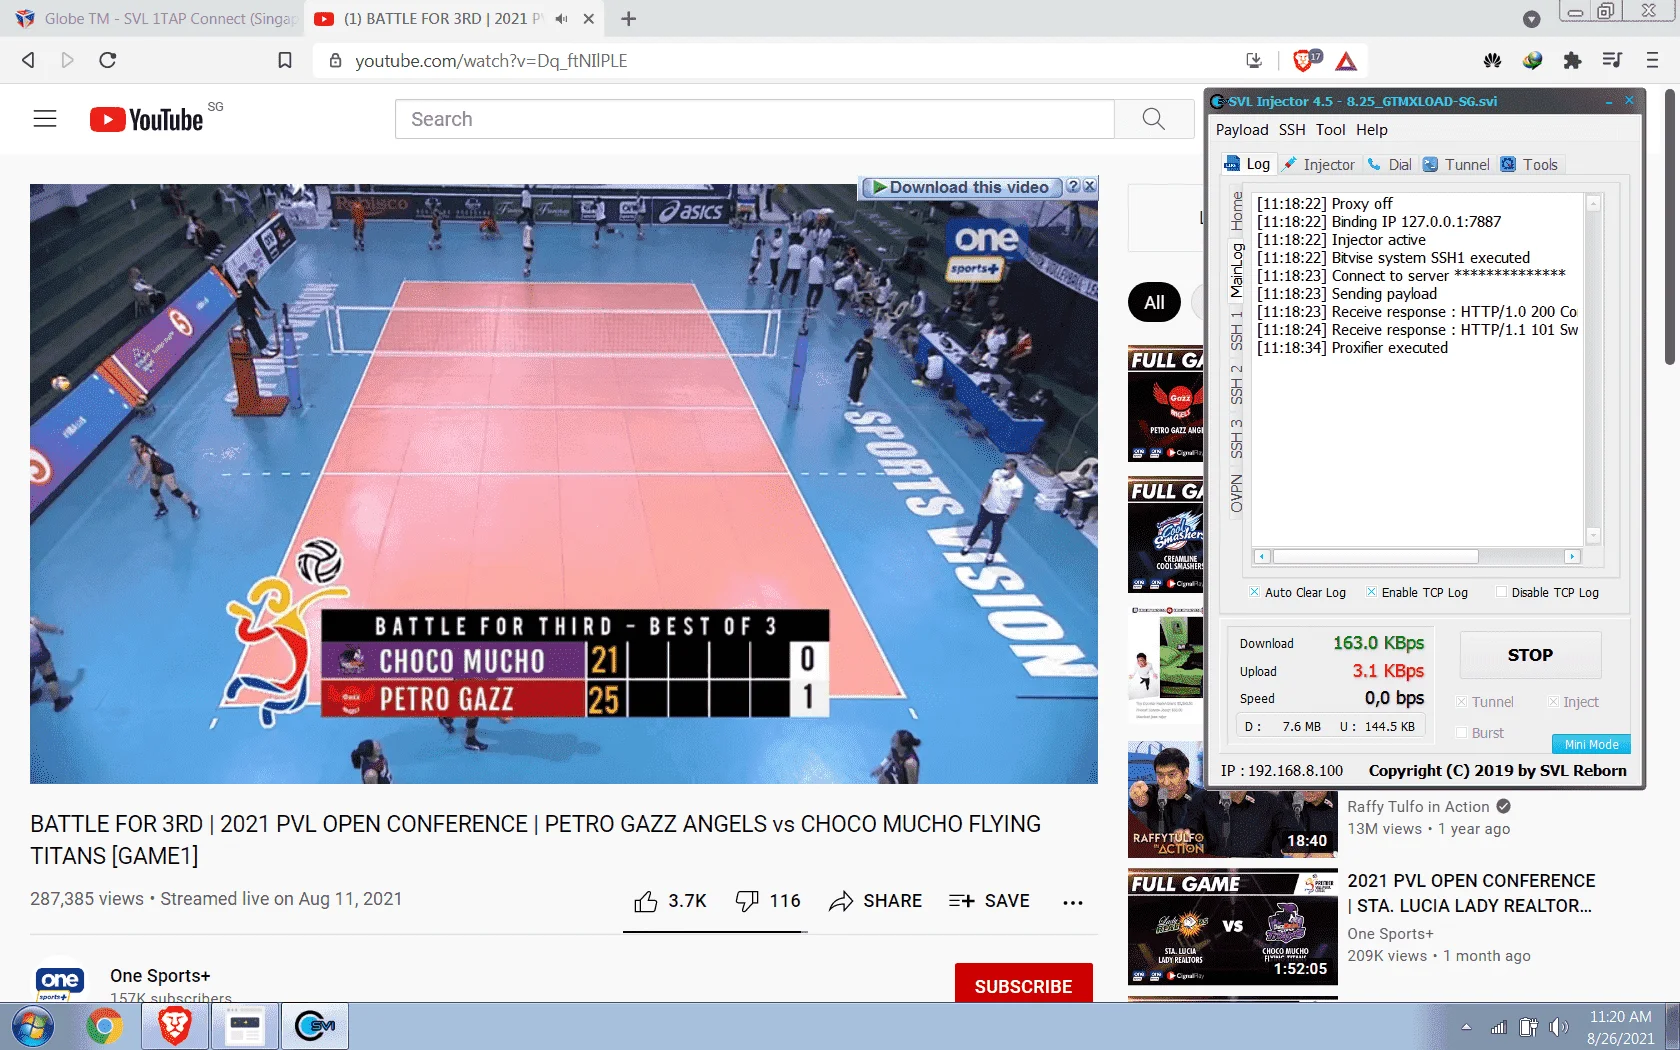Open One Sports+ channel link
The height and width of the screenshot is (1050, 1680).
pyautogui.click(x=160, y=975)
